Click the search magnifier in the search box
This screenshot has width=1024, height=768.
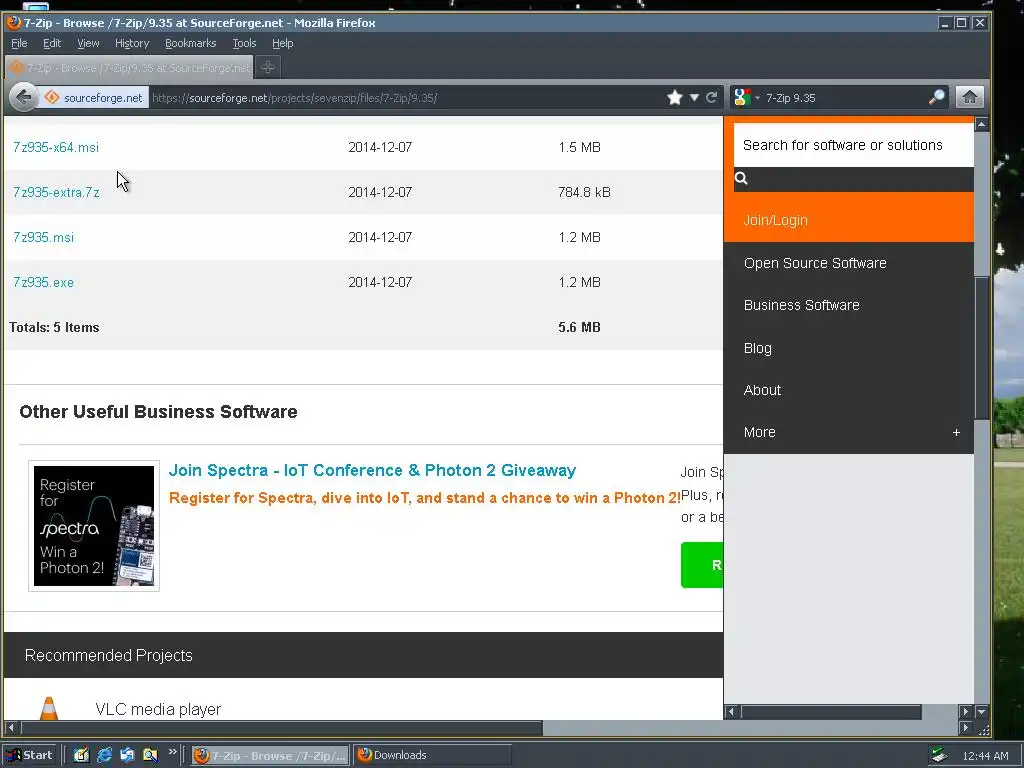pyautogui.click(x=936, y=98)
